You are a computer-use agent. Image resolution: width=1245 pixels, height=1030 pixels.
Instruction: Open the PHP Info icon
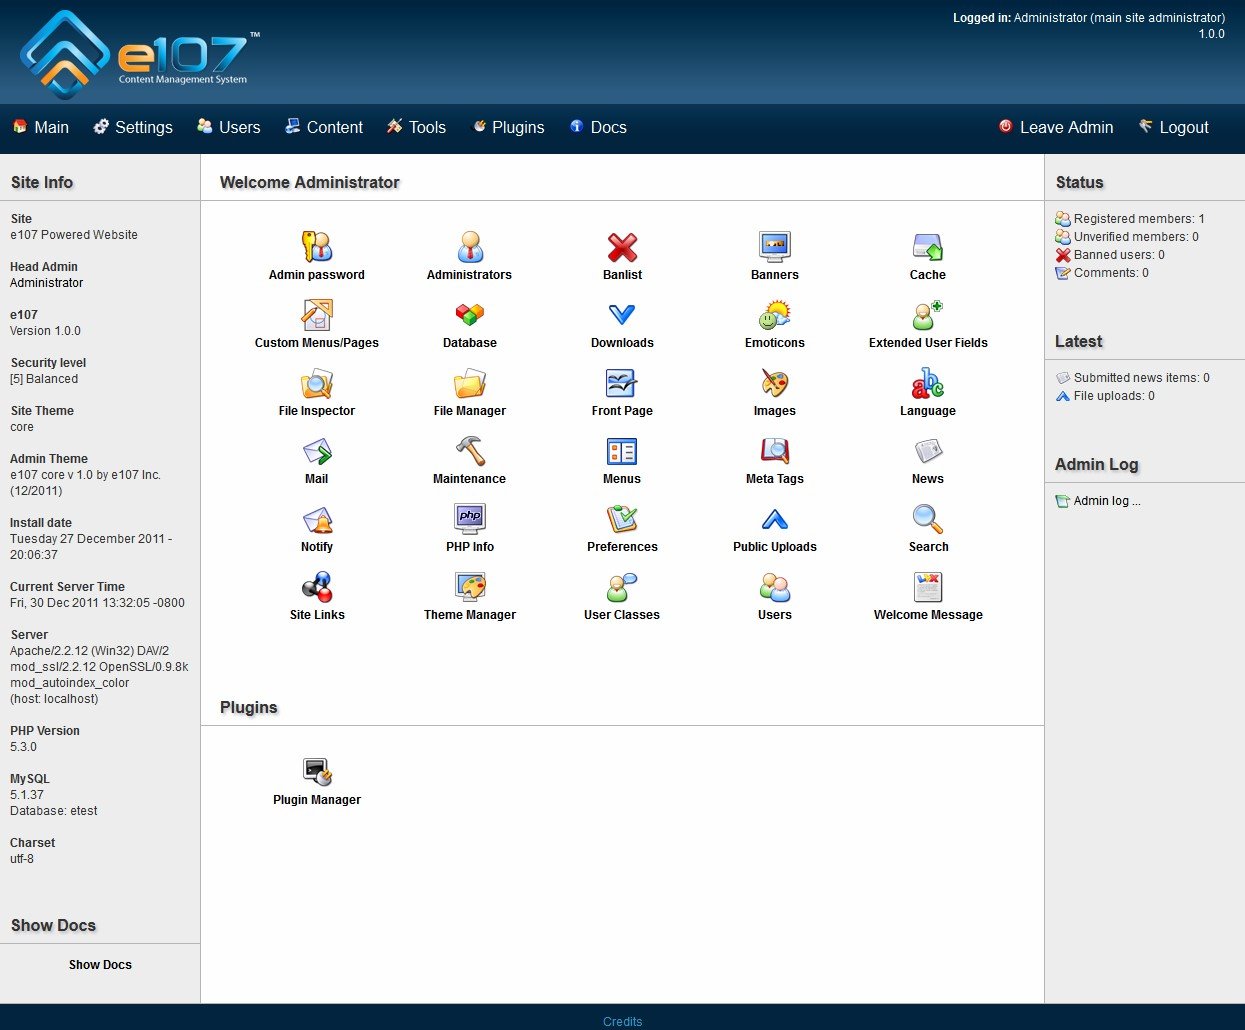469,519
